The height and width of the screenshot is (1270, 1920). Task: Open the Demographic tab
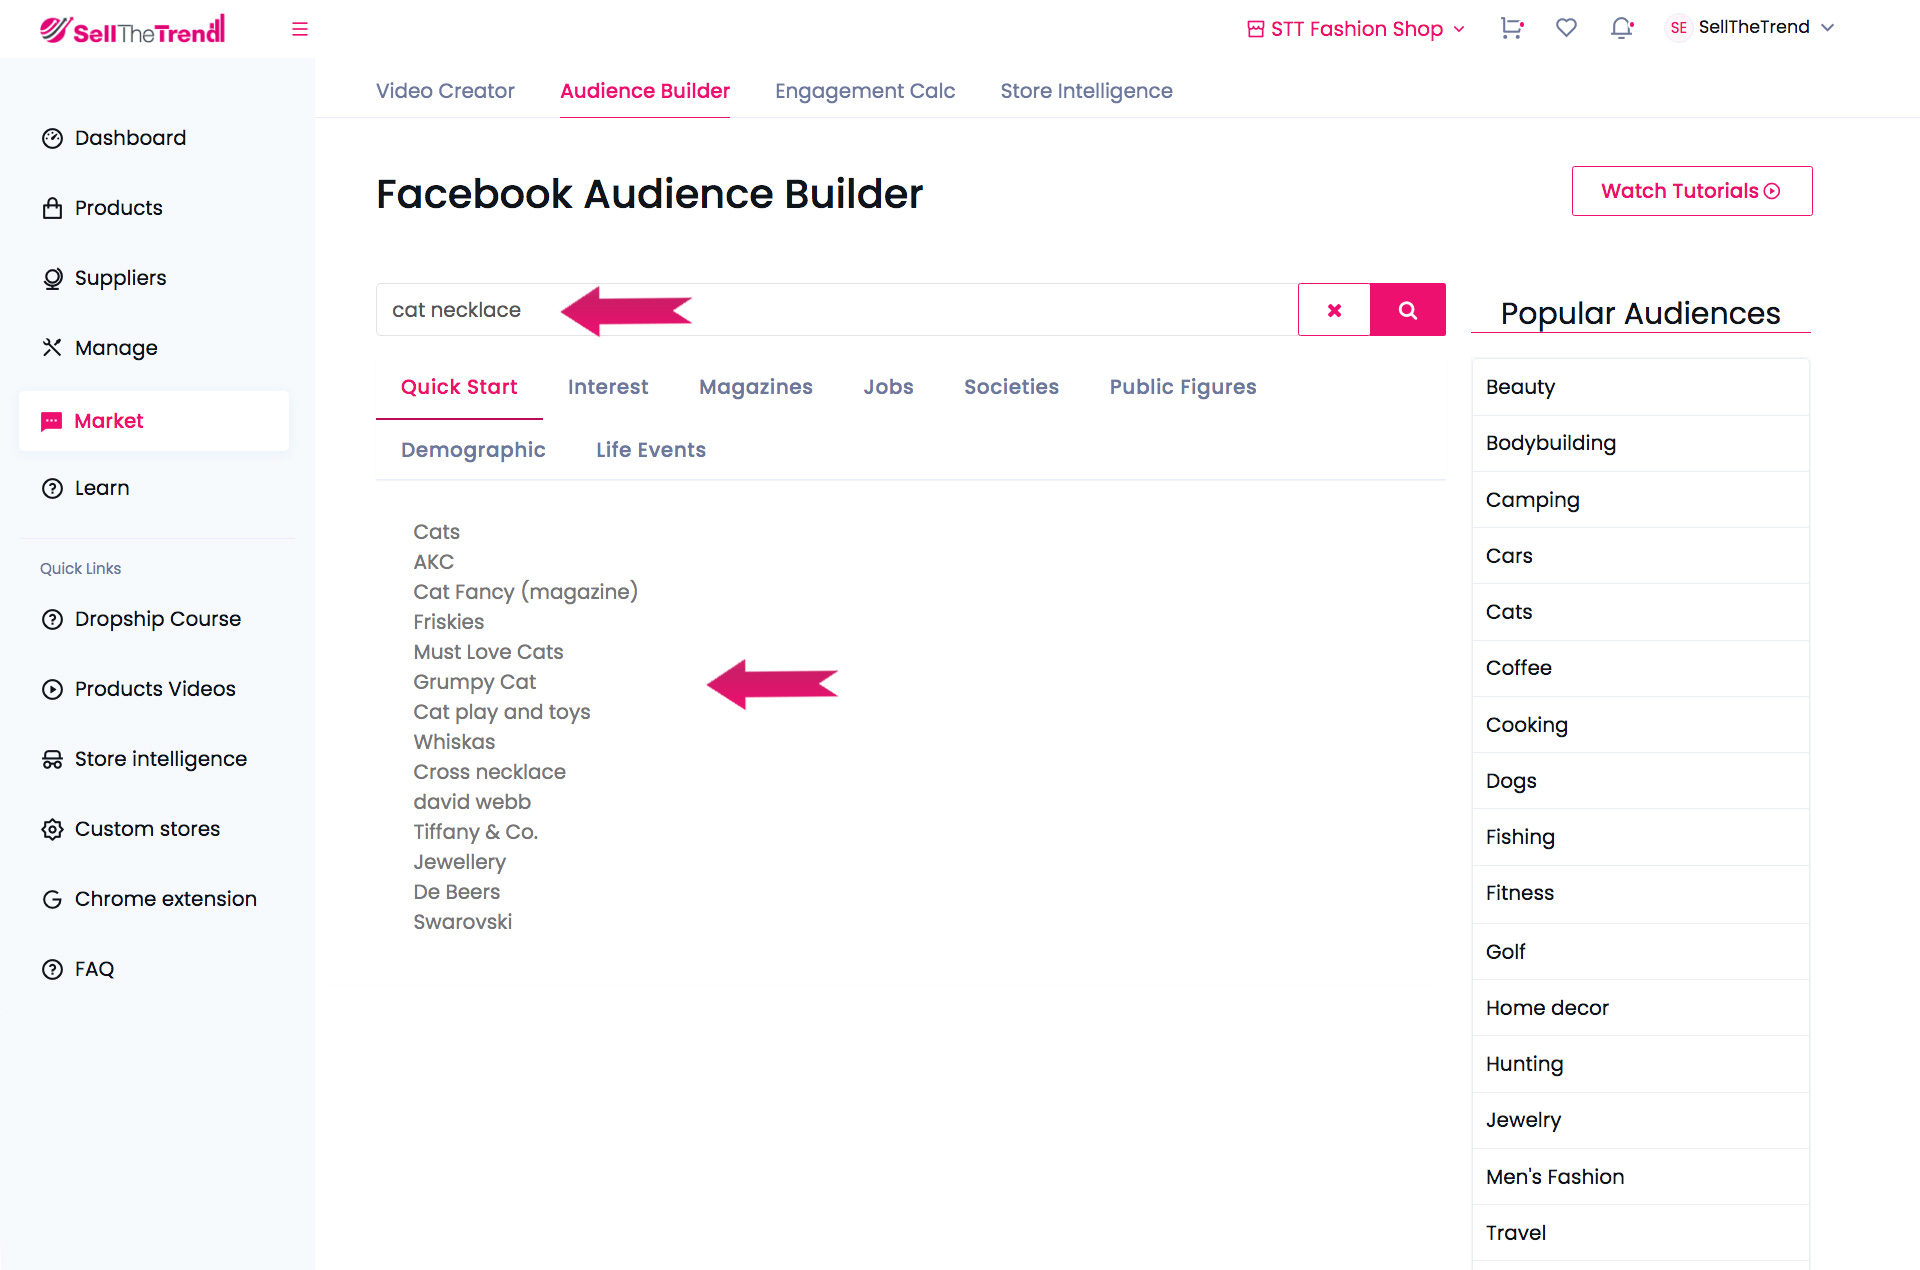[x=473, y=450]
